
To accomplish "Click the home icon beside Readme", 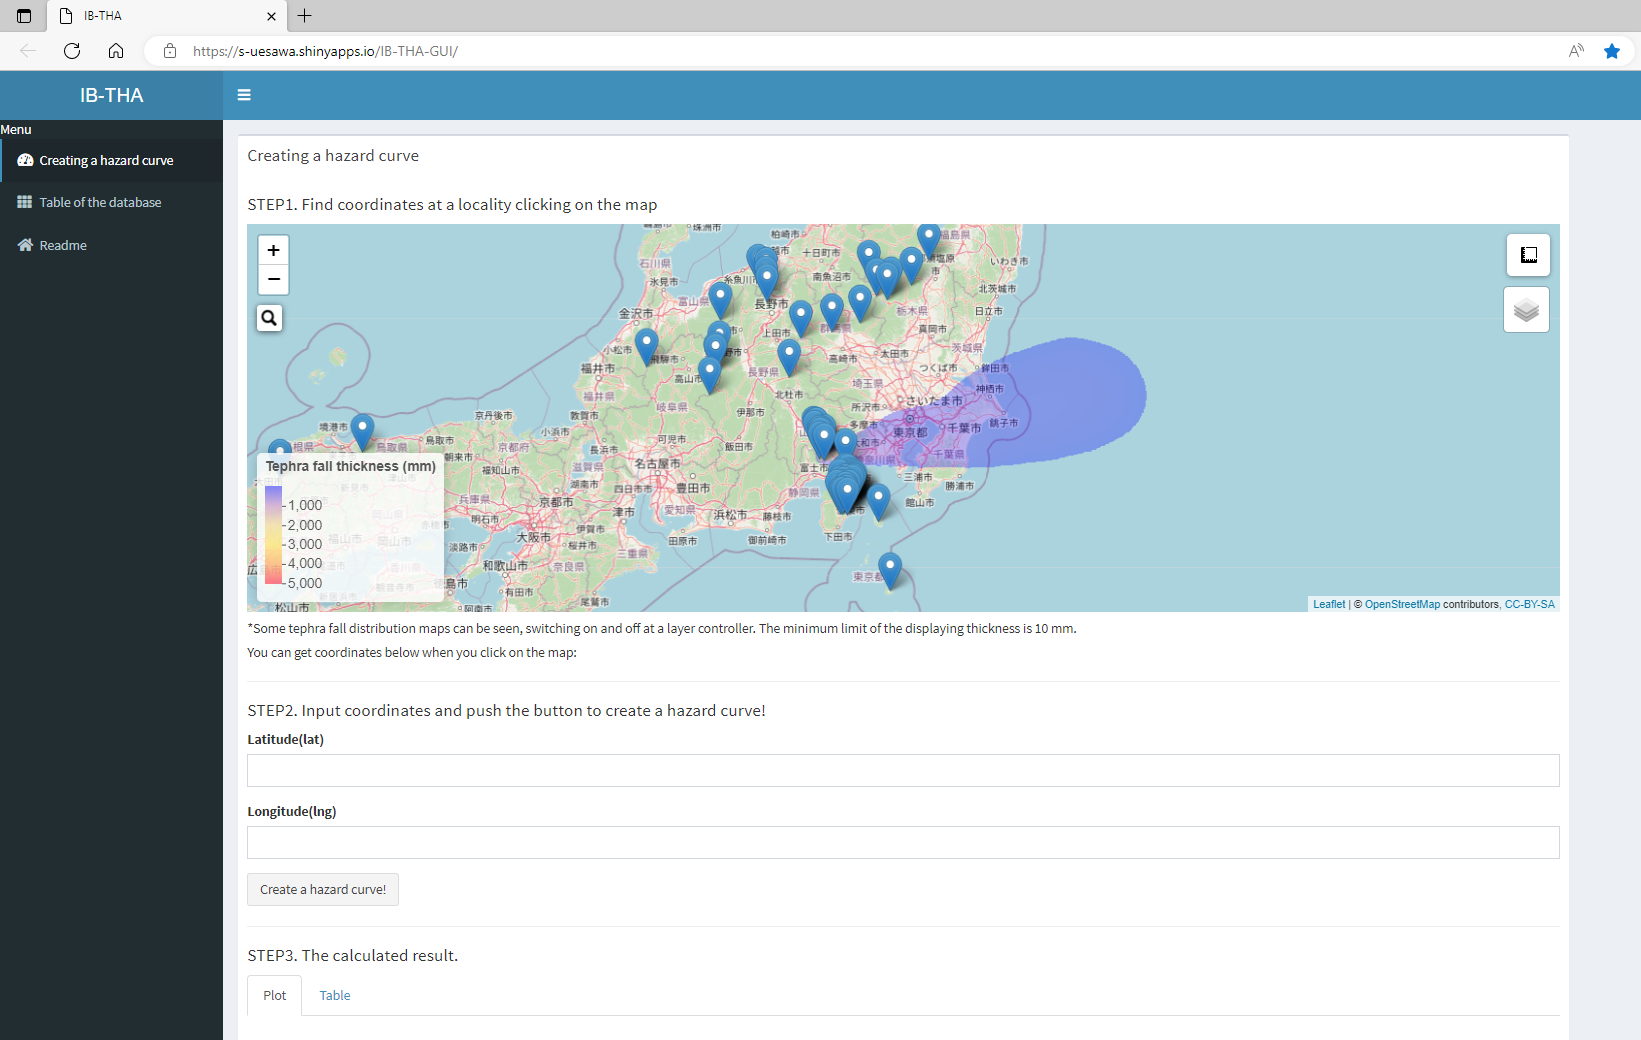I will point(23,244).
